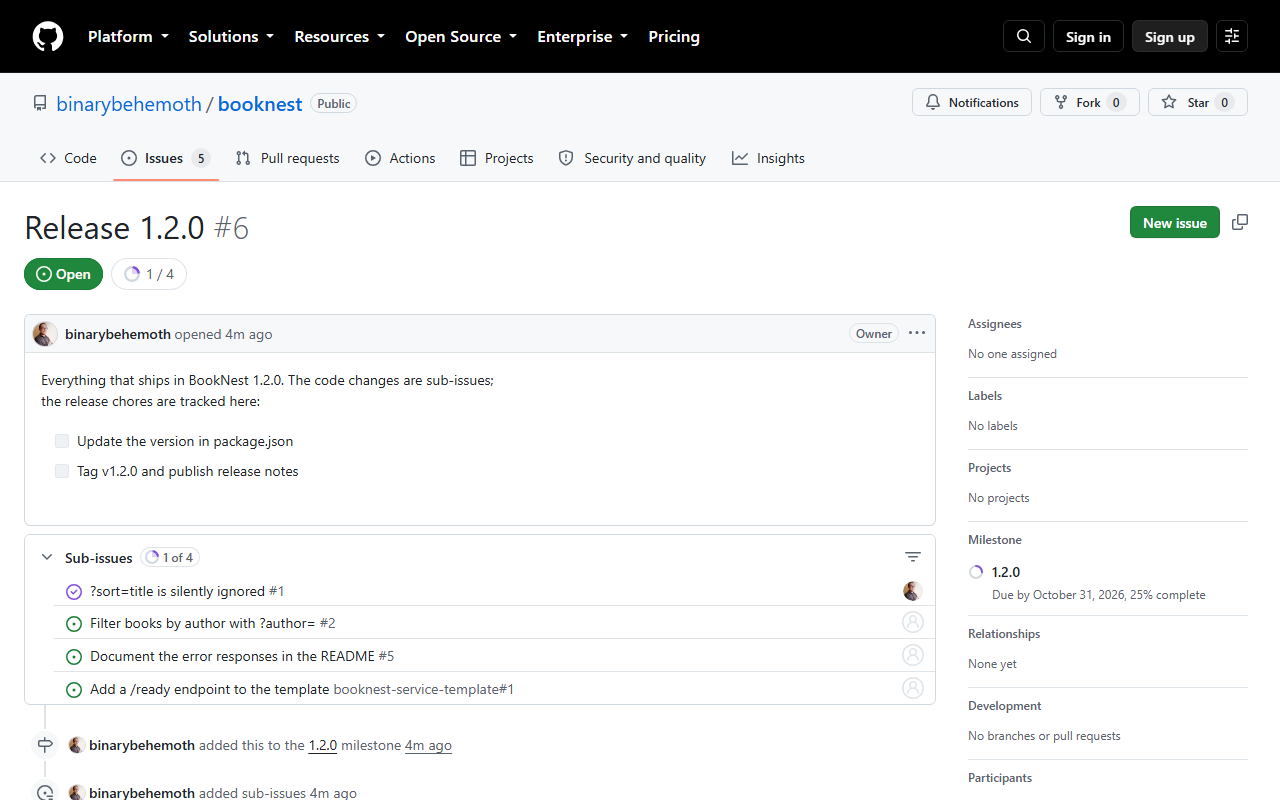Screen dimensions: 1280x800
Task: Open sub-issue 'Document the error responses in the README'
Action: click(232, 656)
